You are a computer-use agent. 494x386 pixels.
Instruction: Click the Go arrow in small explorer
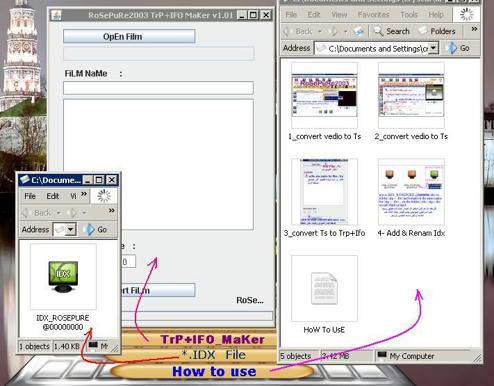click(95, 229)
